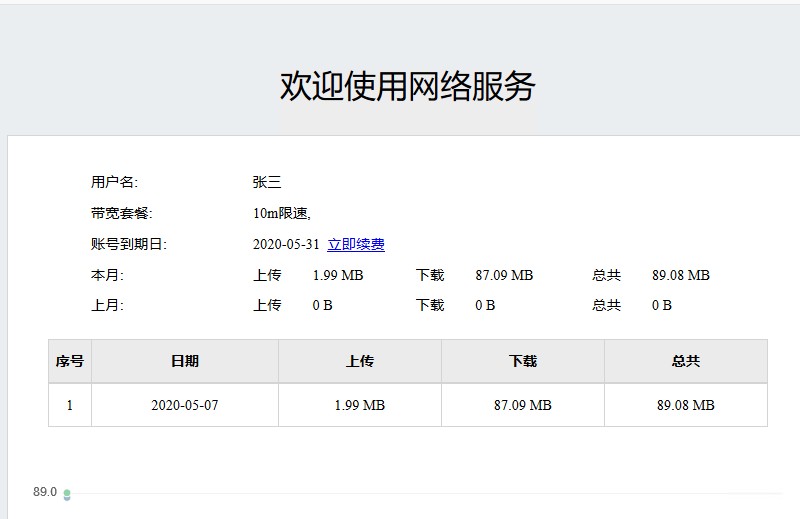
Task: Click the 序号 column header
Action: coord(70,361)
